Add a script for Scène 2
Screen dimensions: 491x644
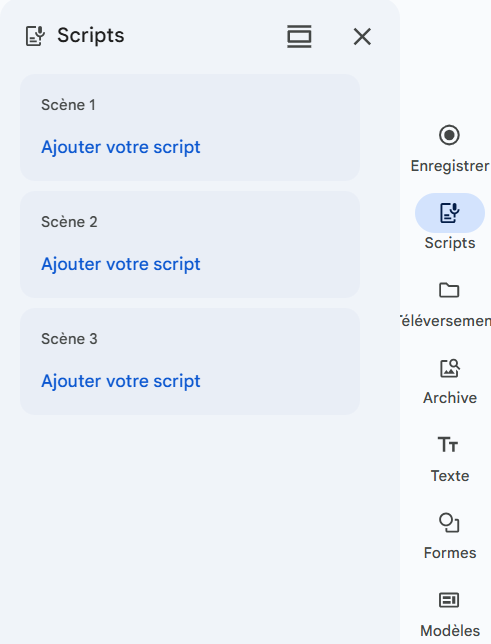121,264
